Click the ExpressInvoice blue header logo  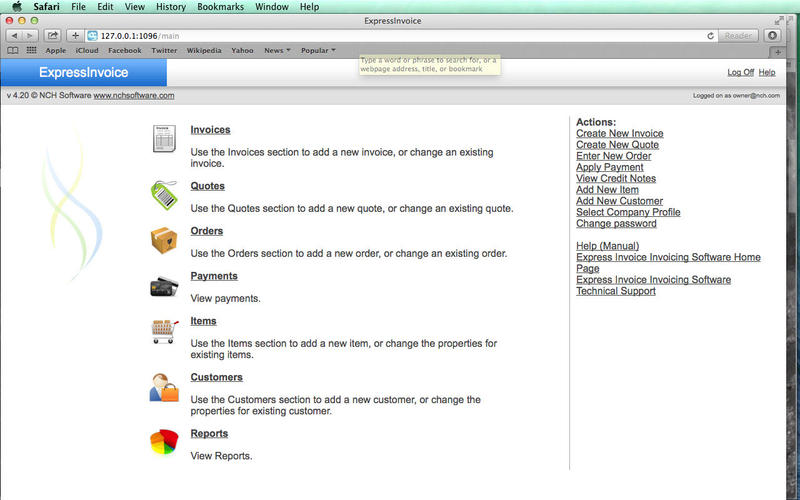tap(84, 72)
